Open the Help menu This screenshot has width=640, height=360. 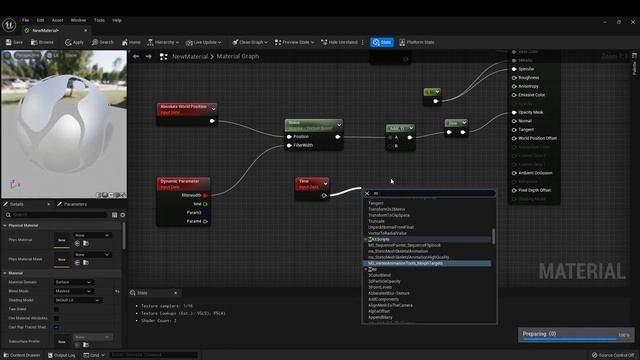[117, 20]
